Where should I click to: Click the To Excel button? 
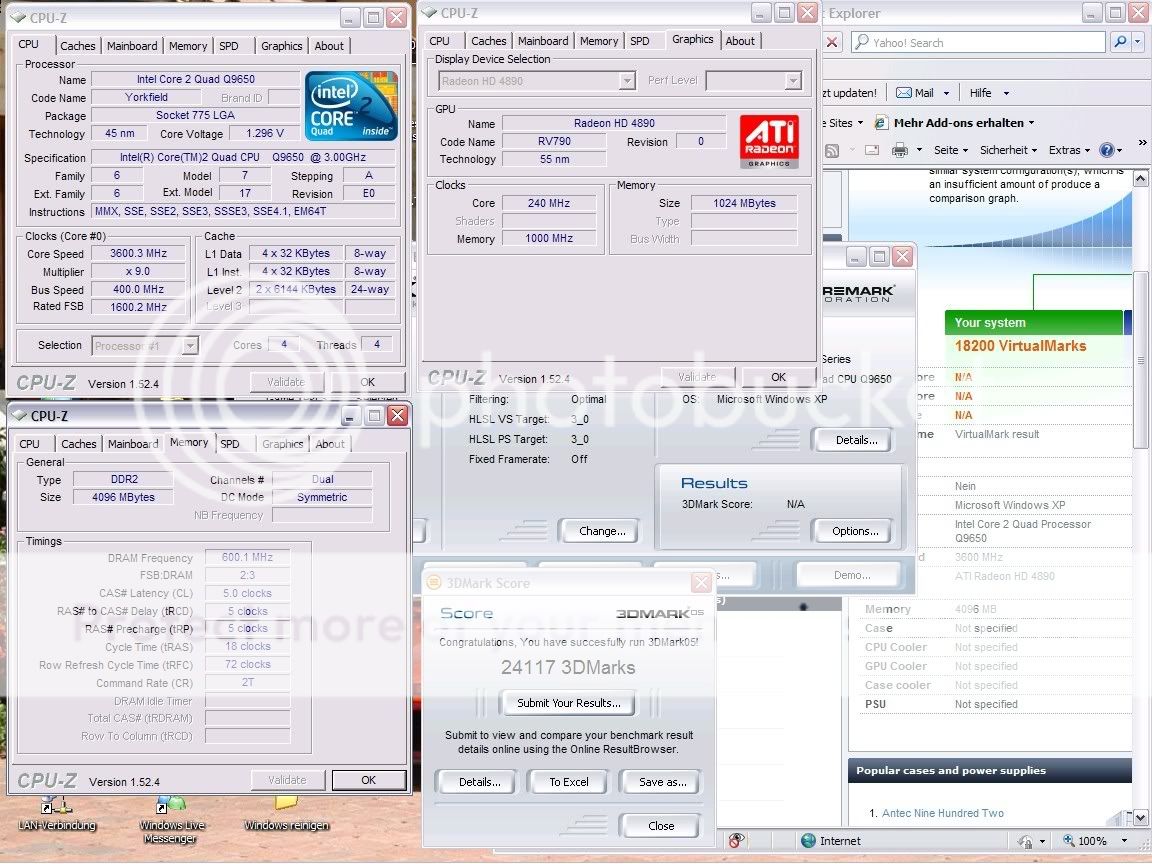(x=568, y=782)
